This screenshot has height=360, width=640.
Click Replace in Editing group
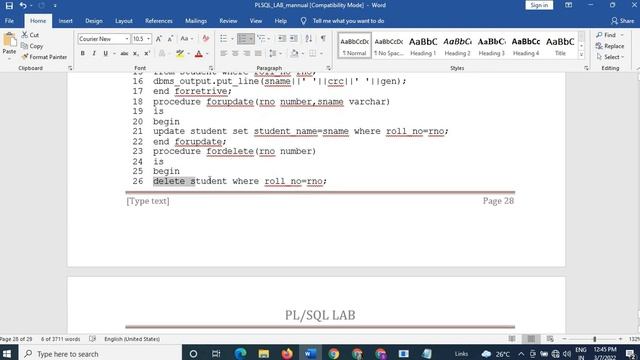pos(610,46)
